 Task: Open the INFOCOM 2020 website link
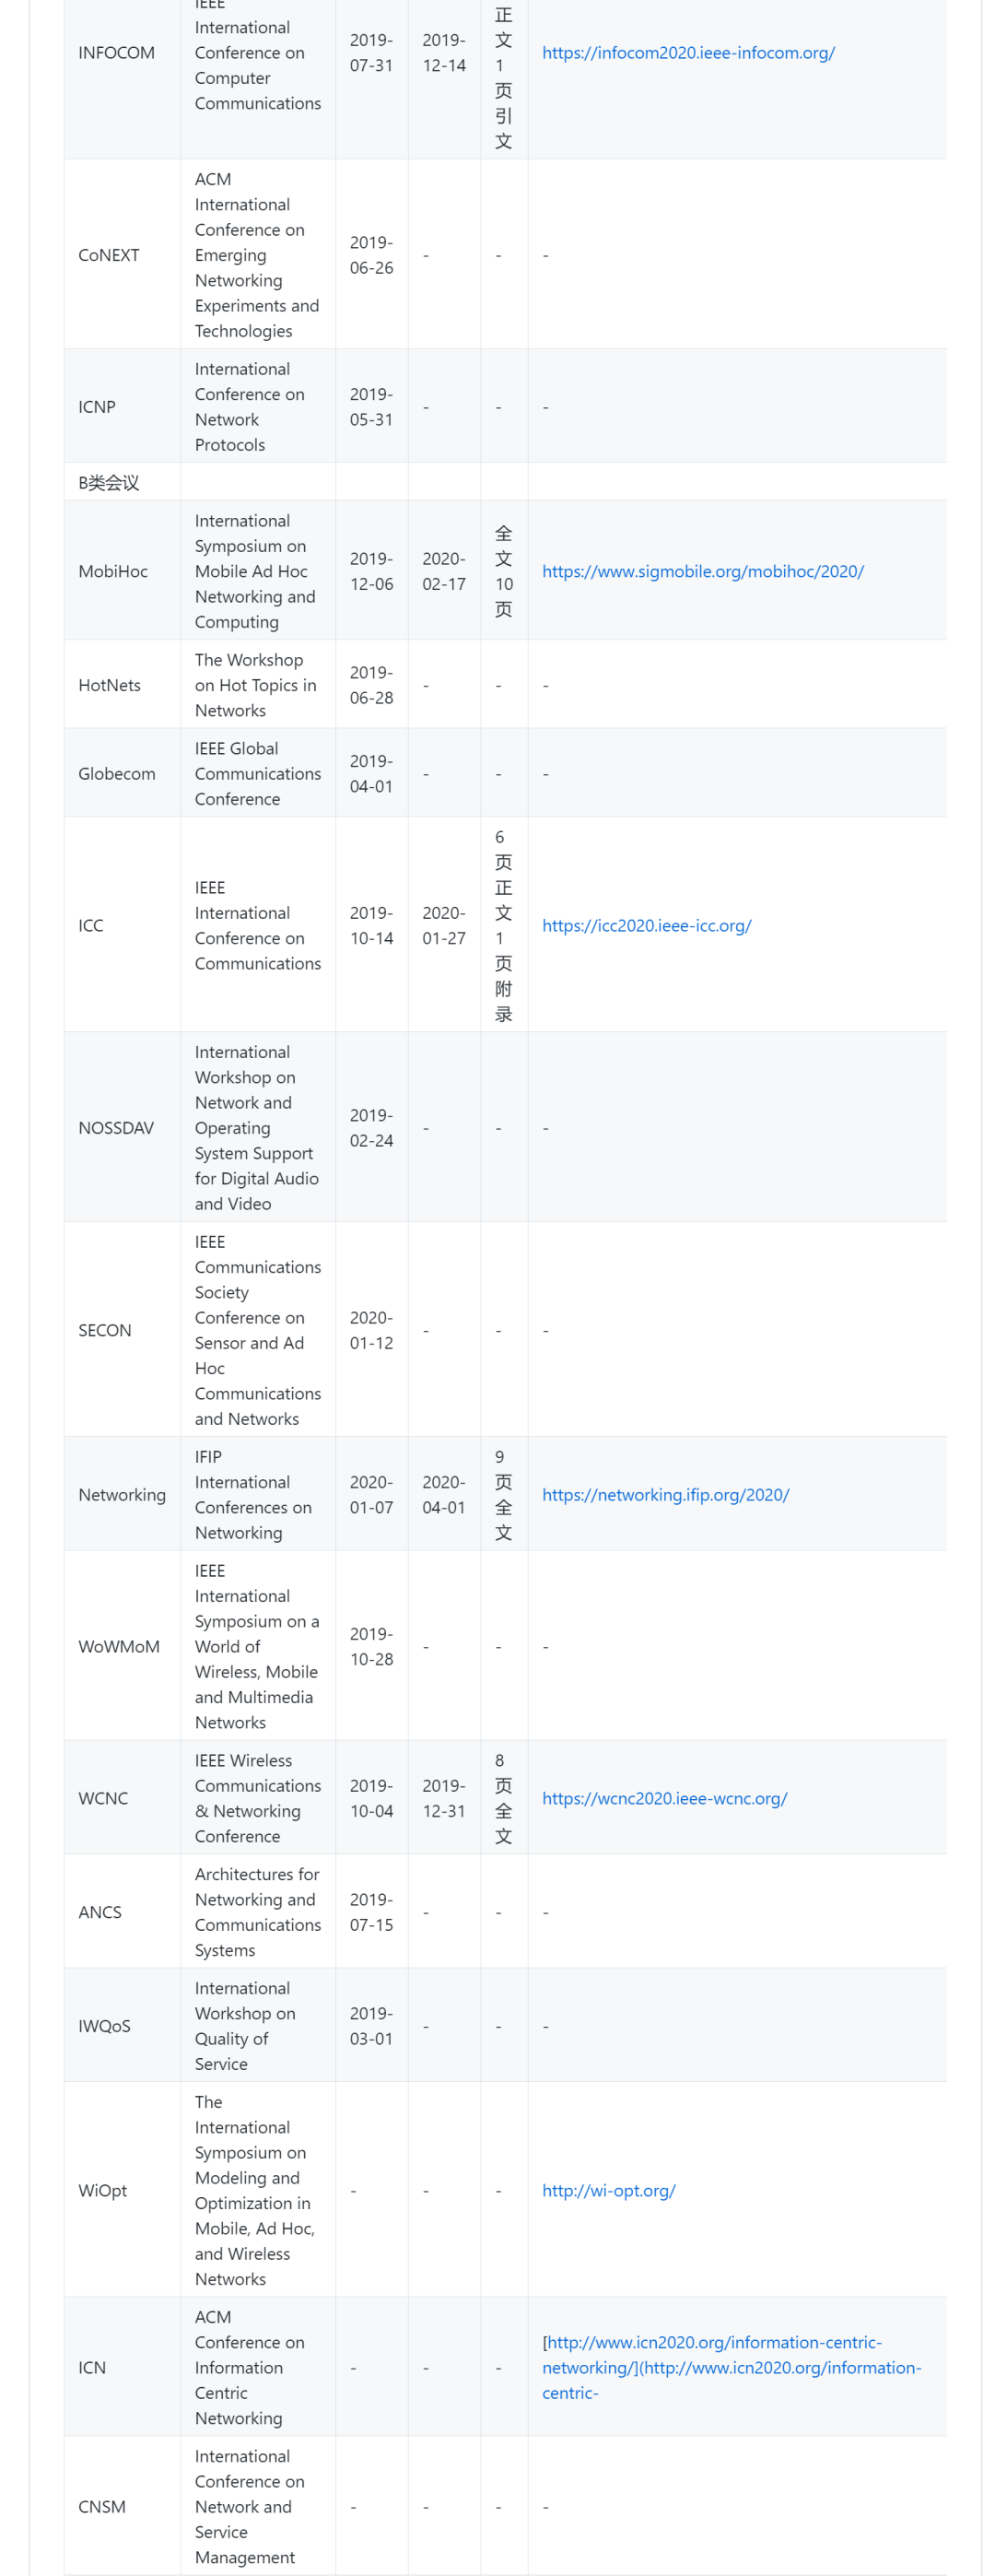[x=687, y=53]
